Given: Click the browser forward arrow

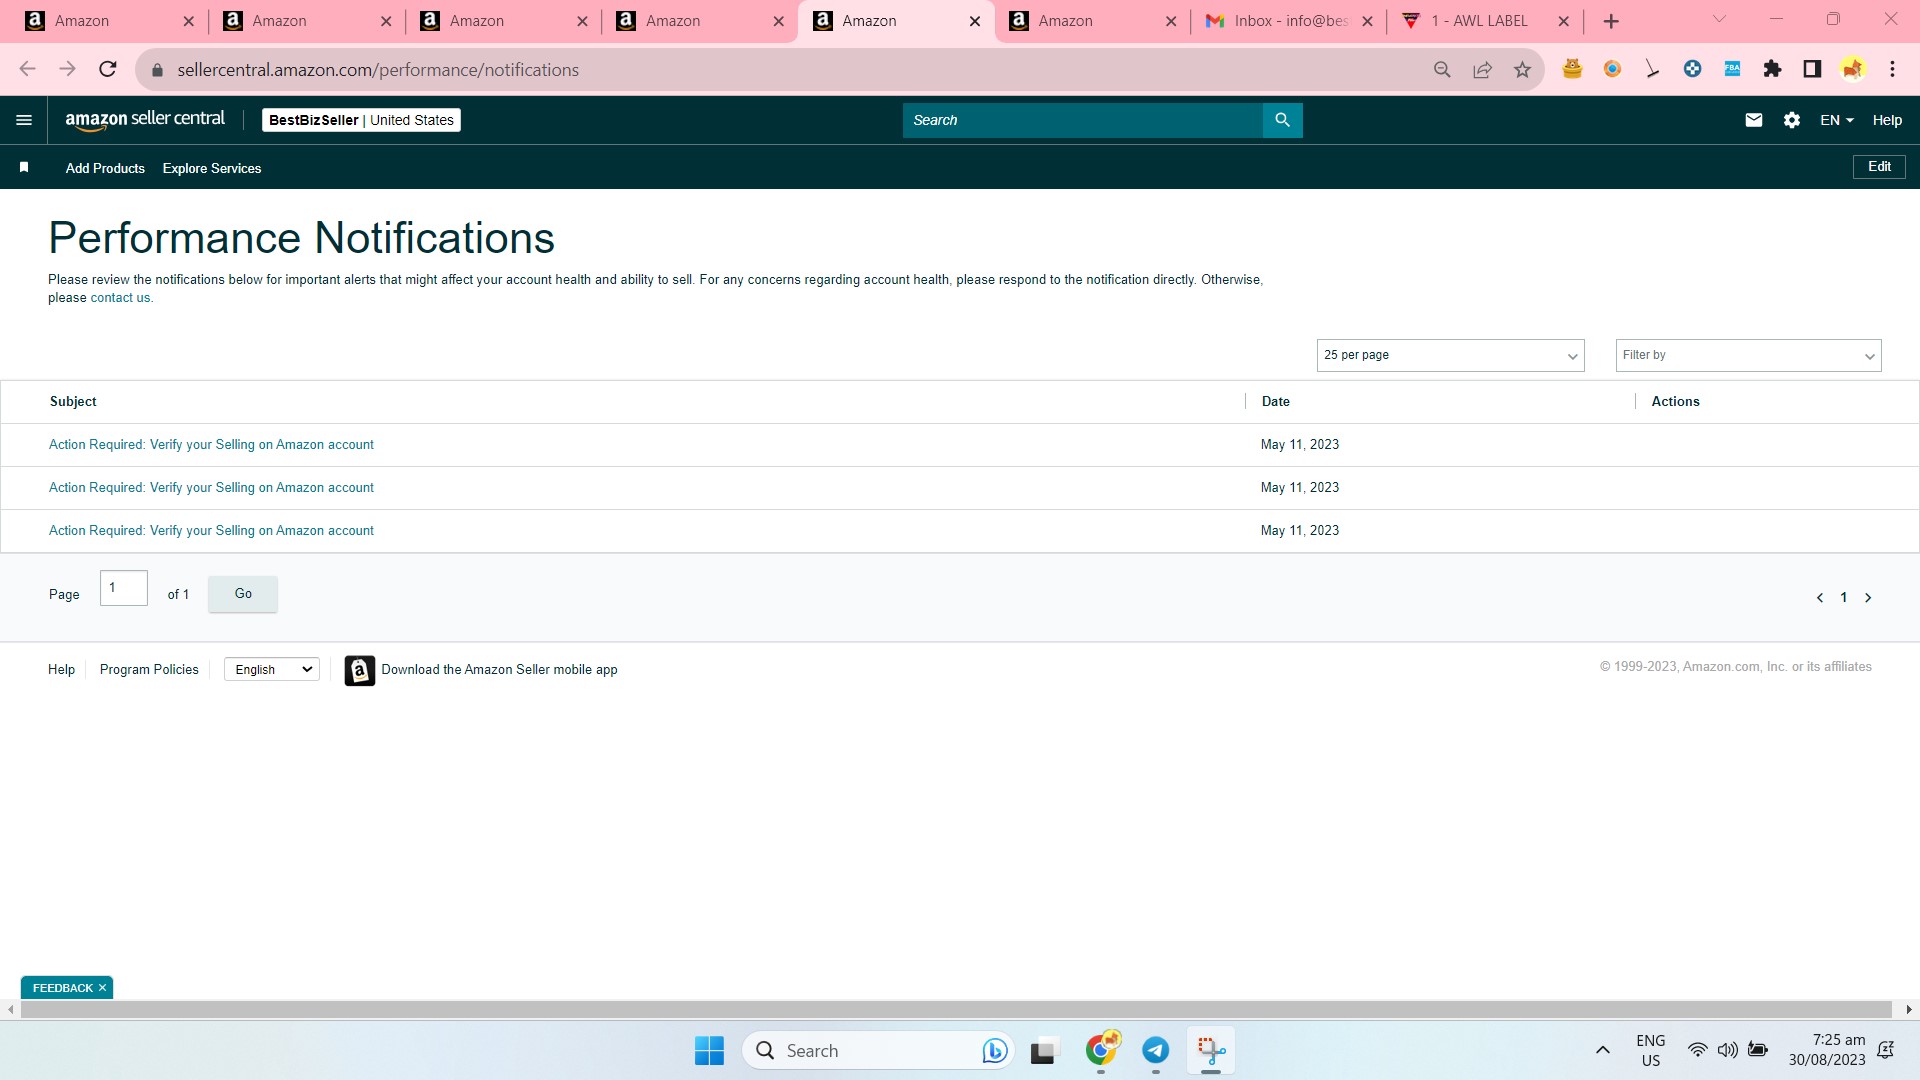Looking at the screenshot, I should click(67, 69).
